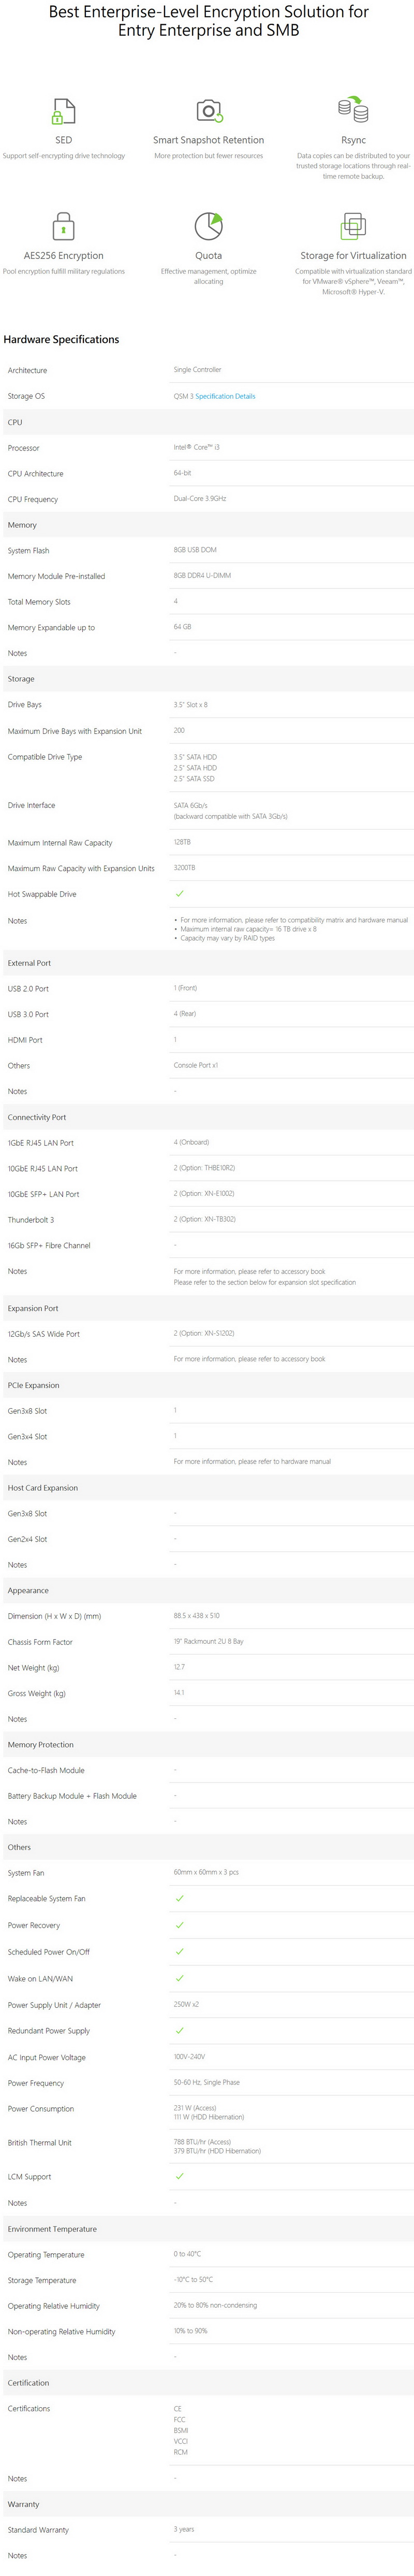This screenshot has height=2576, width=414.
Task: Select the Connectivity Port section header
Action: (207, 1117)
